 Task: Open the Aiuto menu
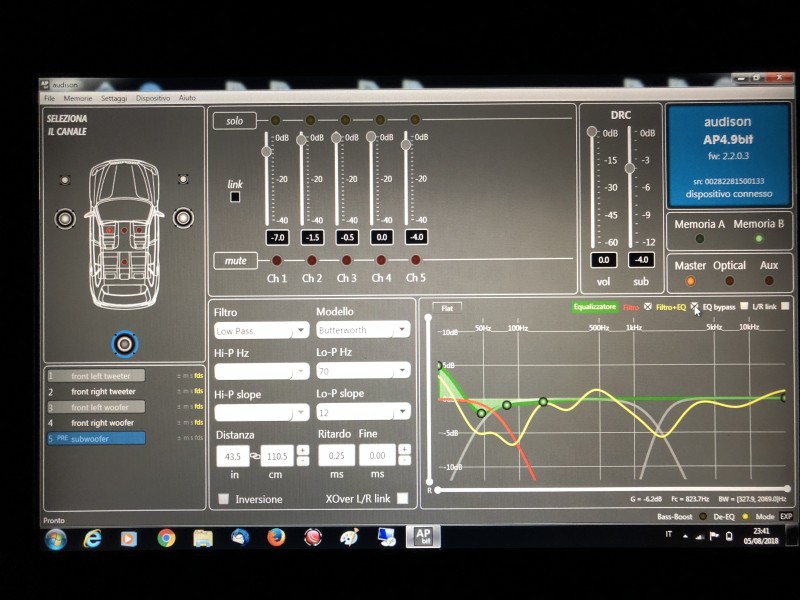[187, 97]
